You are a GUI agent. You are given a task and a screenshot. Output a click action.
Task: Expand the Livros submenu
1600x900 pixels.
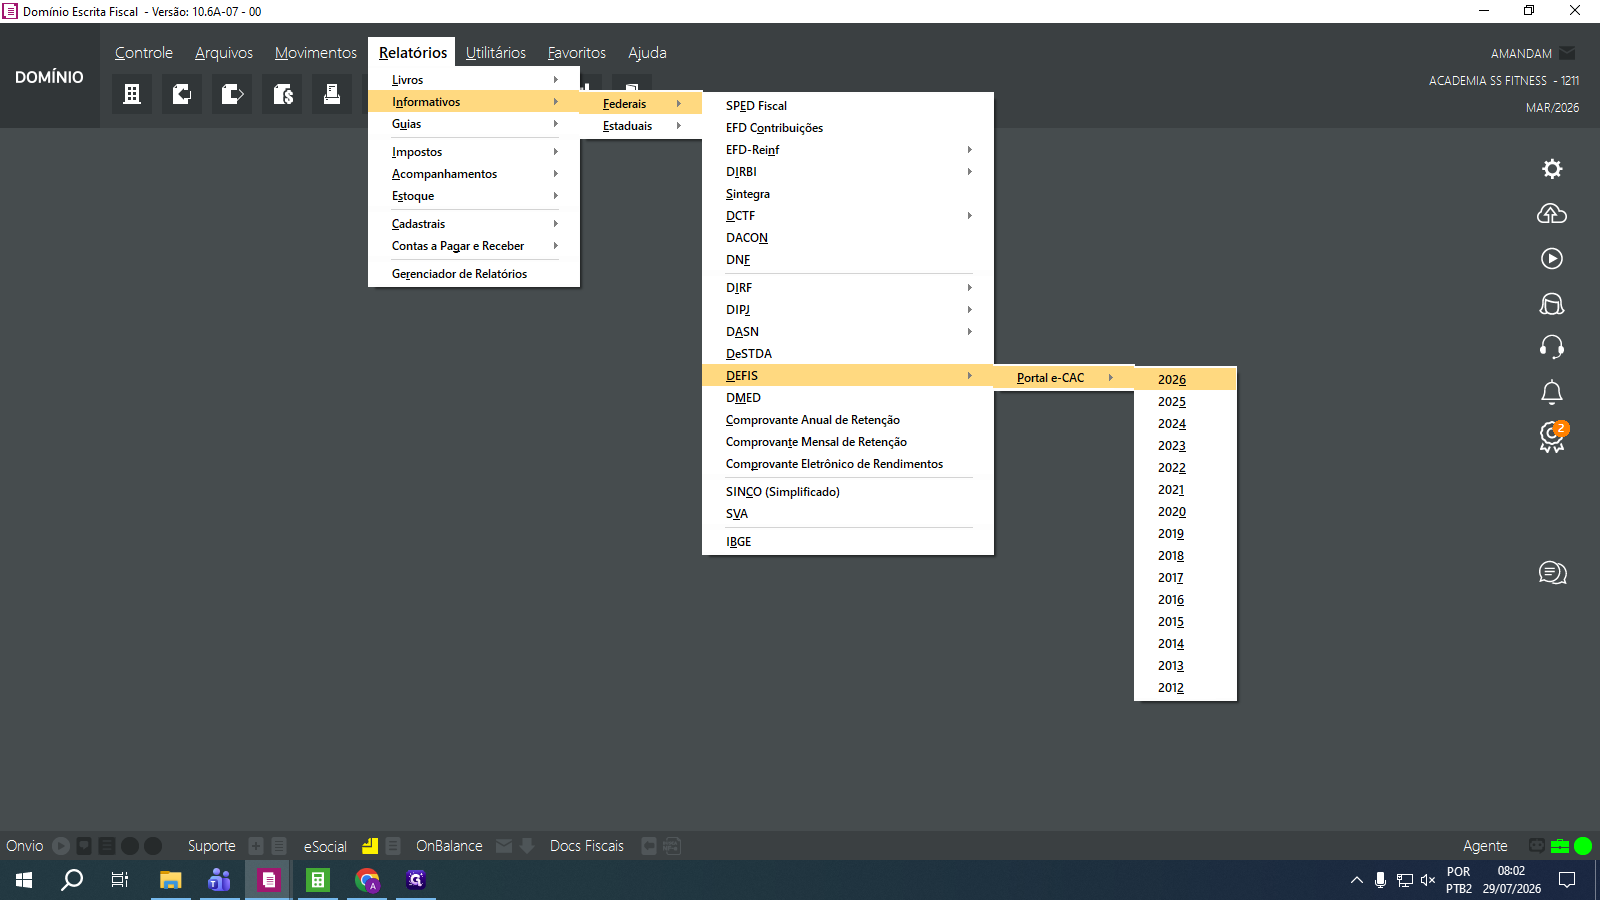474,80
